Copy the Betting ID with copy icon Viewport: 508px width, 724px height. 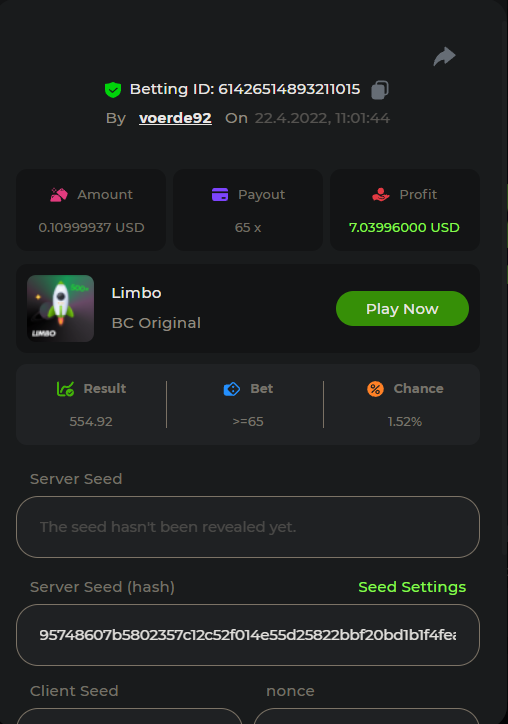tap(380, 90)
